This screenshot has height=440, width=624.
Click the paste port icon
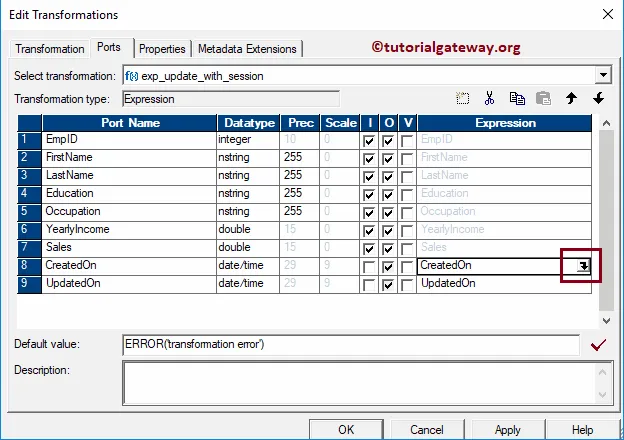pos(543,98)
